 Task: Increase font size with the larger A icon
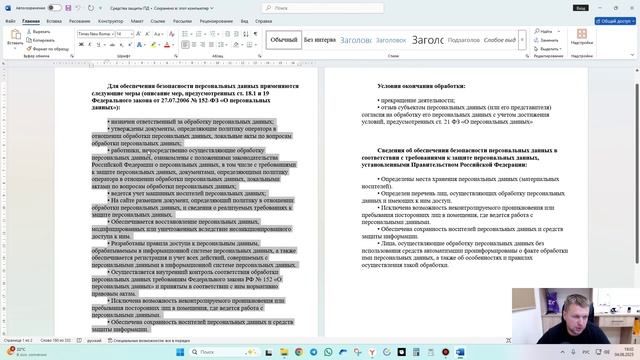[138, 34]
